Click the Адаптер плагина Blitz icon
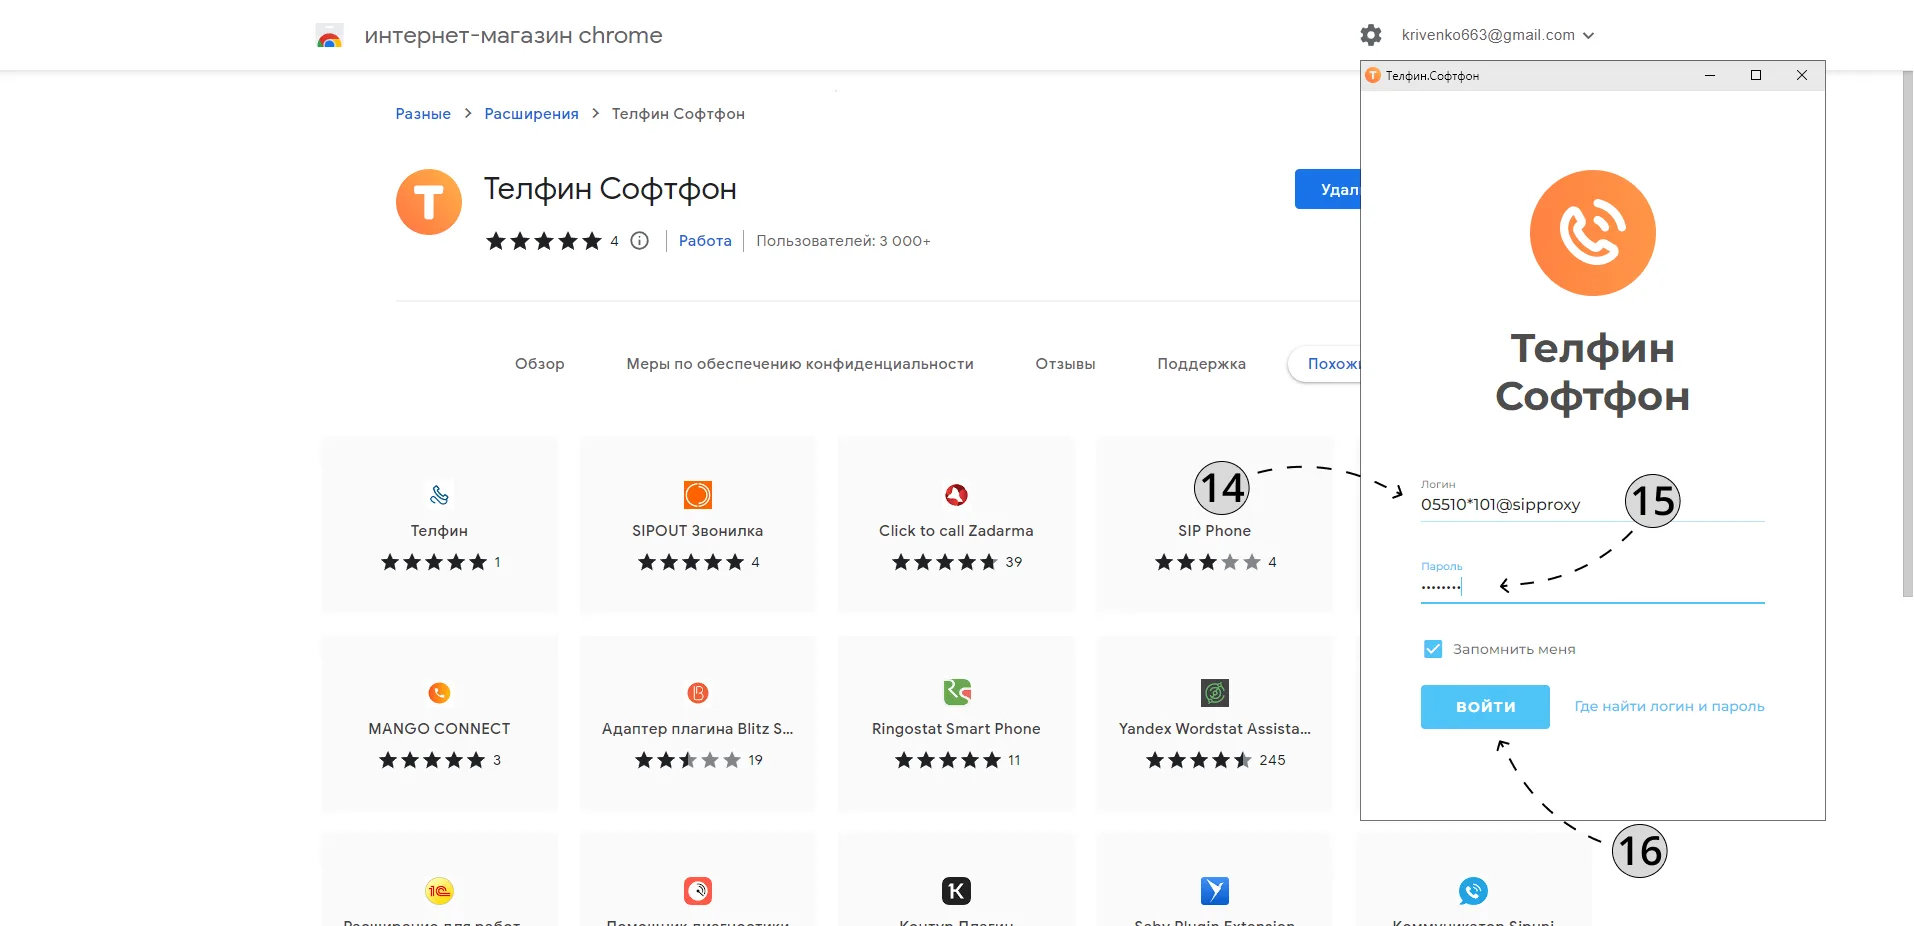 697,692
